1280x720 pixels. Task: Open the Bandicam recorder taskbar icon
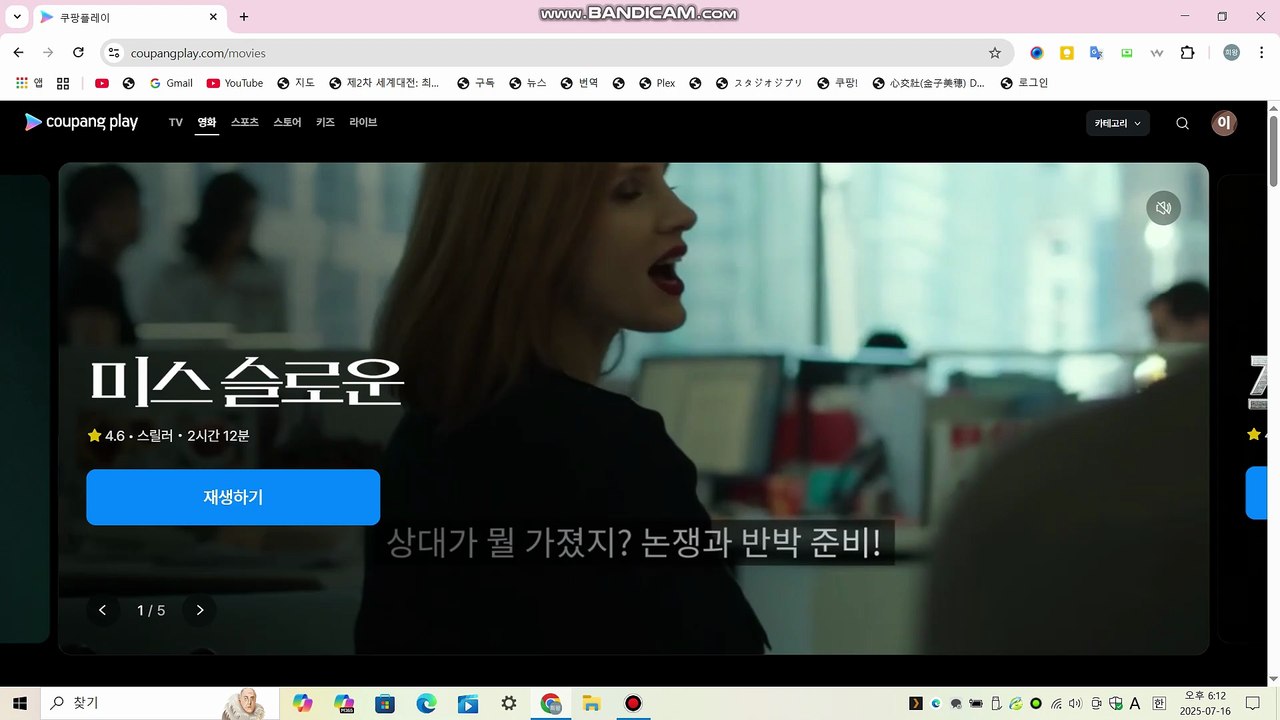(632, 703)
